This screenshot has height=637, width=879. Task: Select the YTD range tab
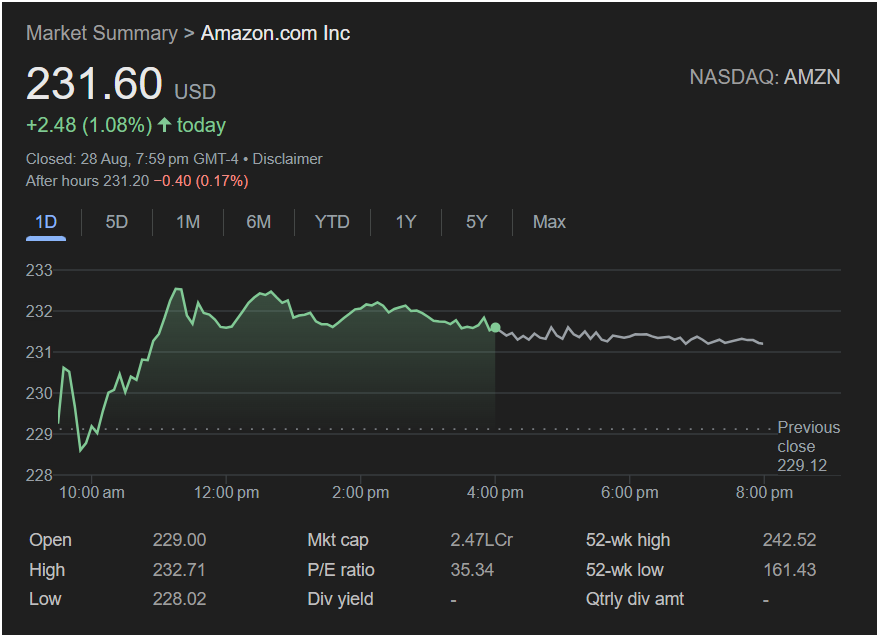coord(332,222)
